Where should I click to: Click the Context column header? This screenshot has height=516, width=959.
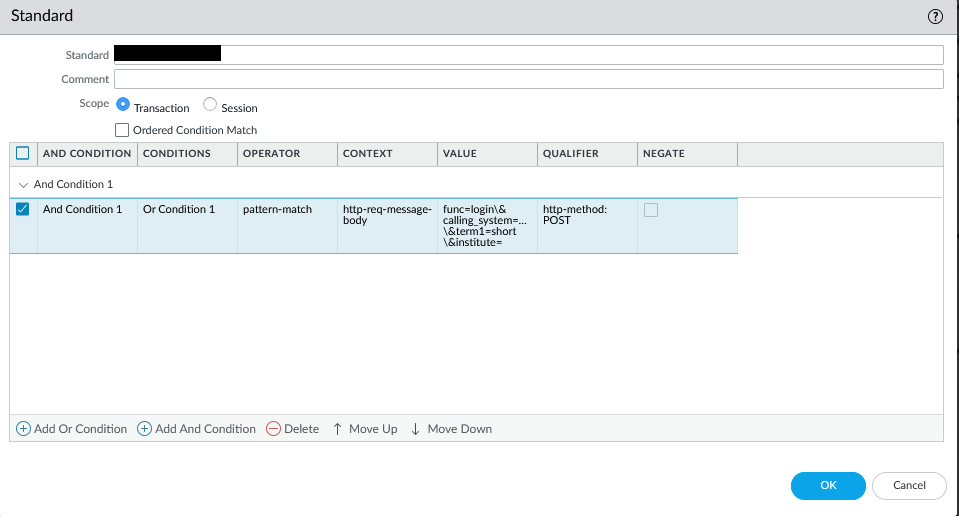[368, 154]
